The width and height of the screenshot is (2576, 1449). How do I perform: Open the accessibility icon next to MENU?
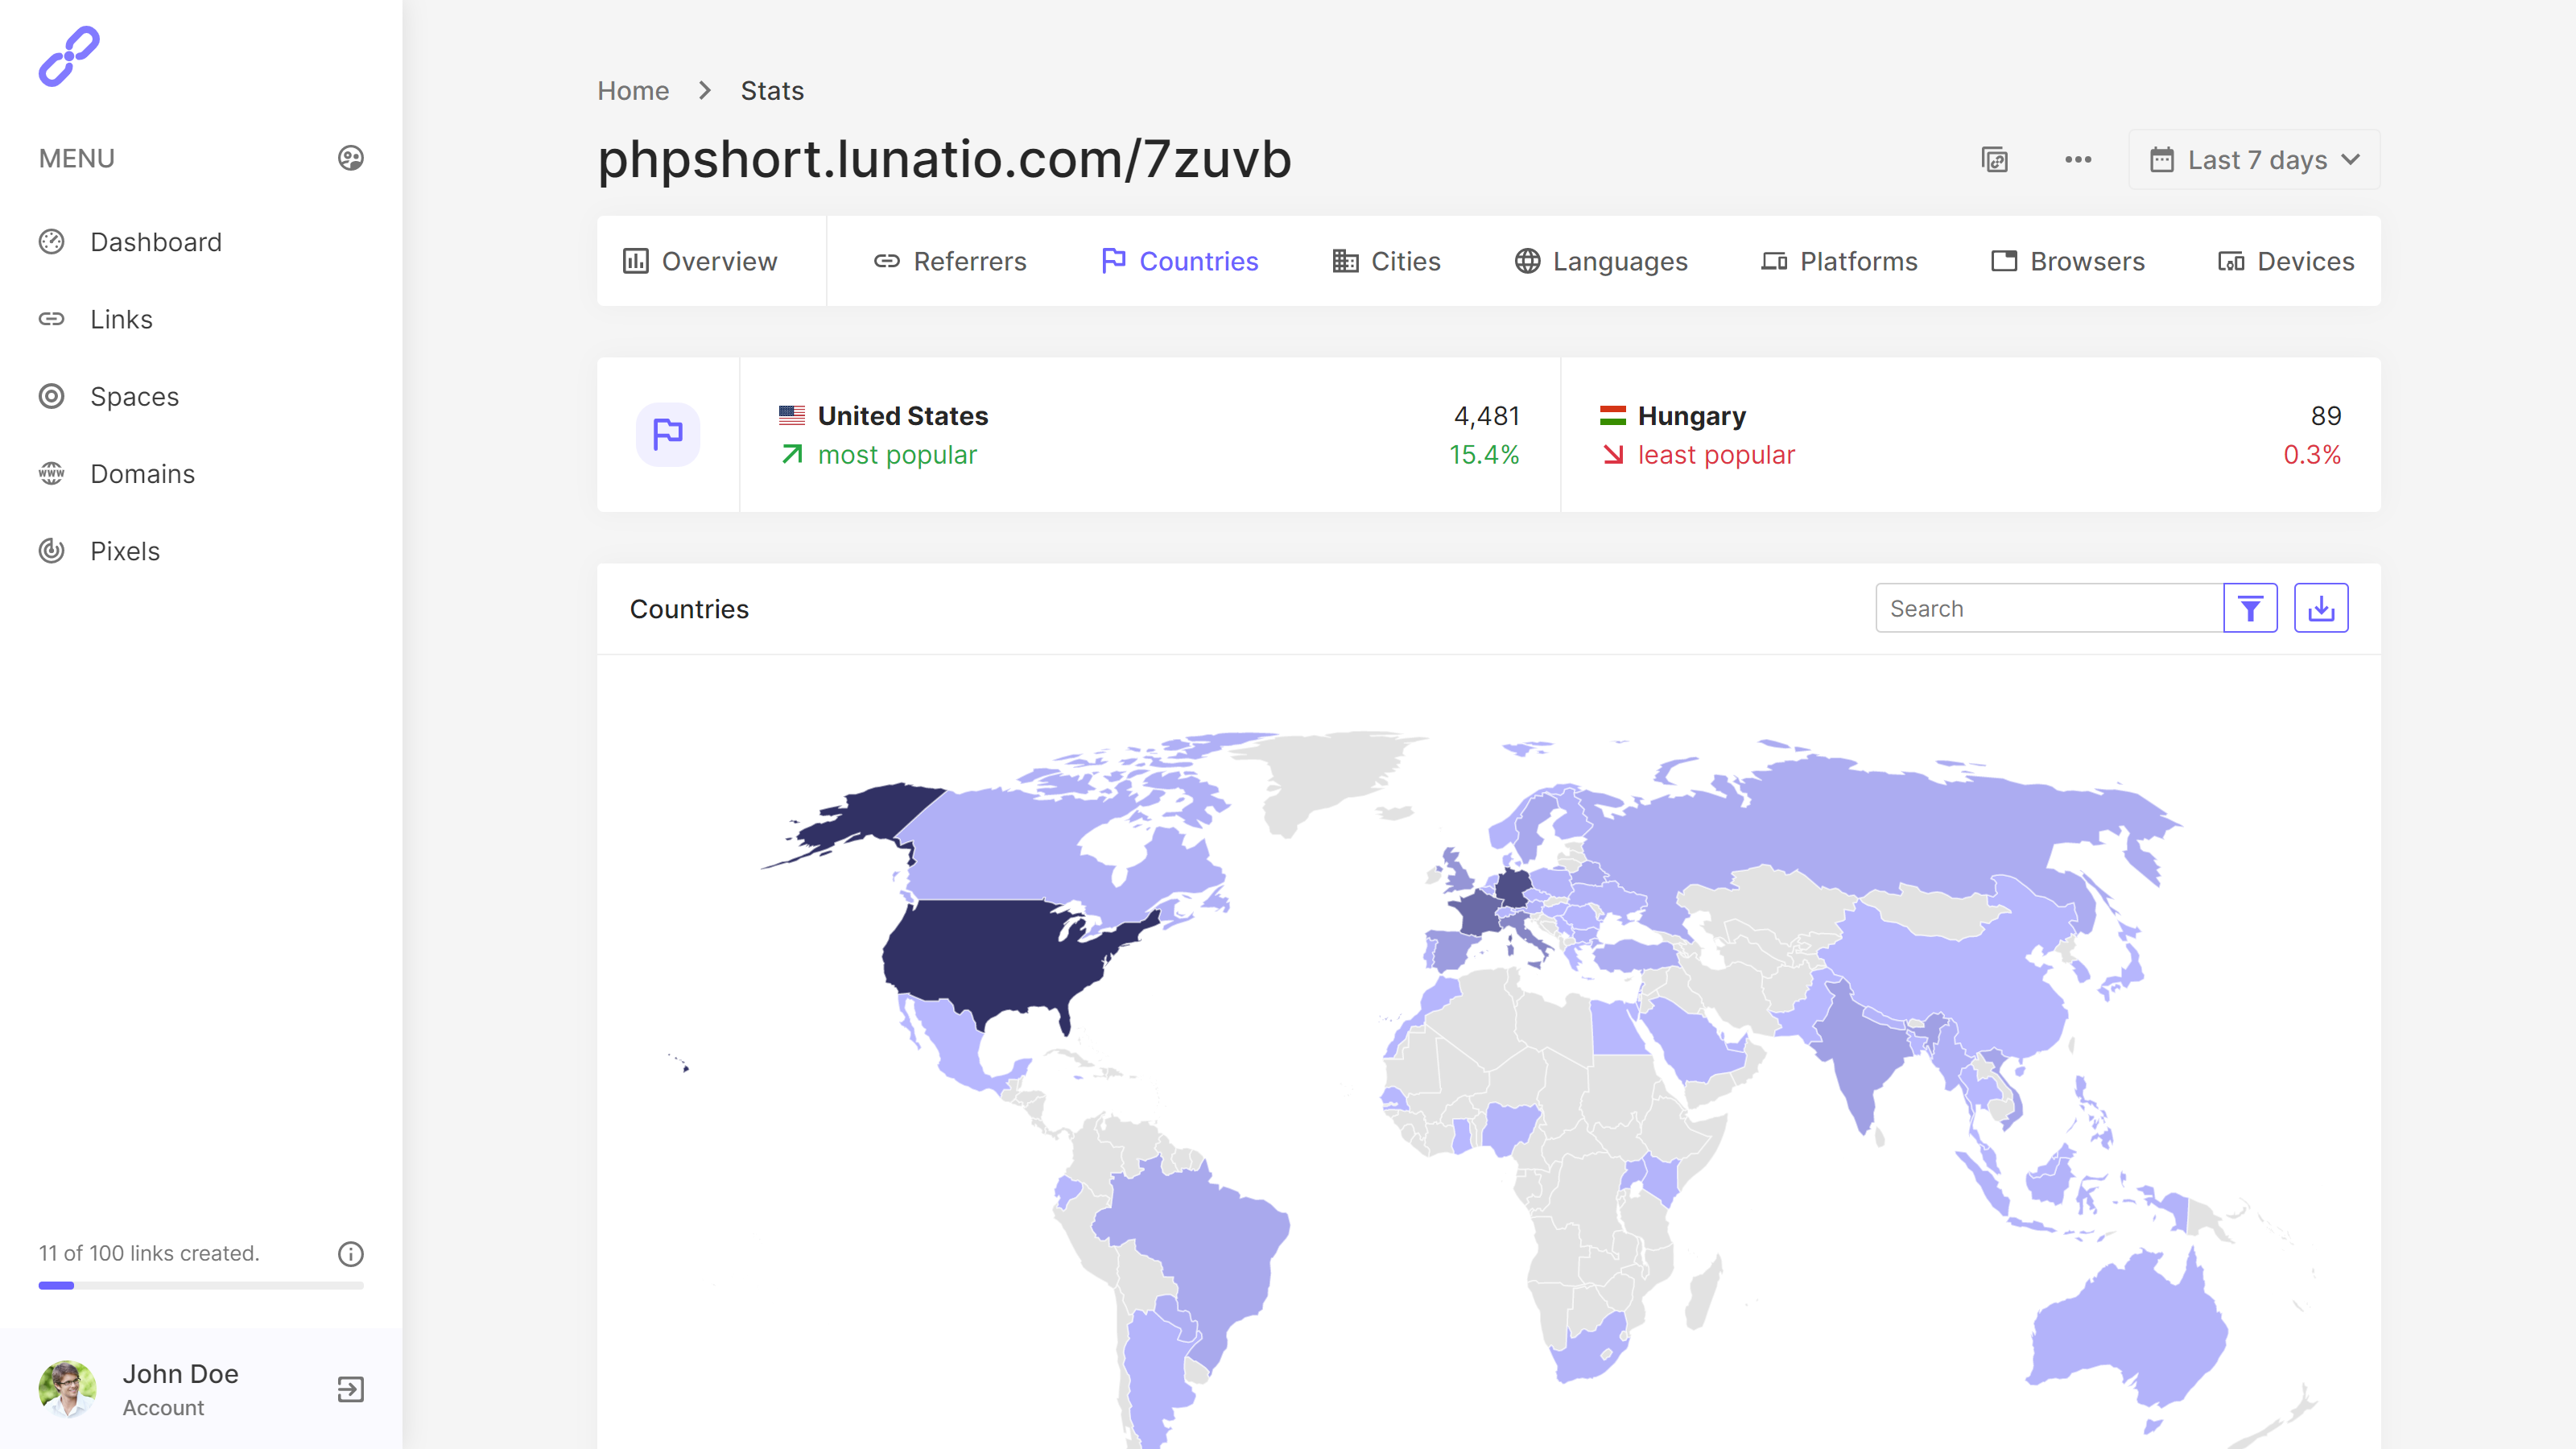350,158
